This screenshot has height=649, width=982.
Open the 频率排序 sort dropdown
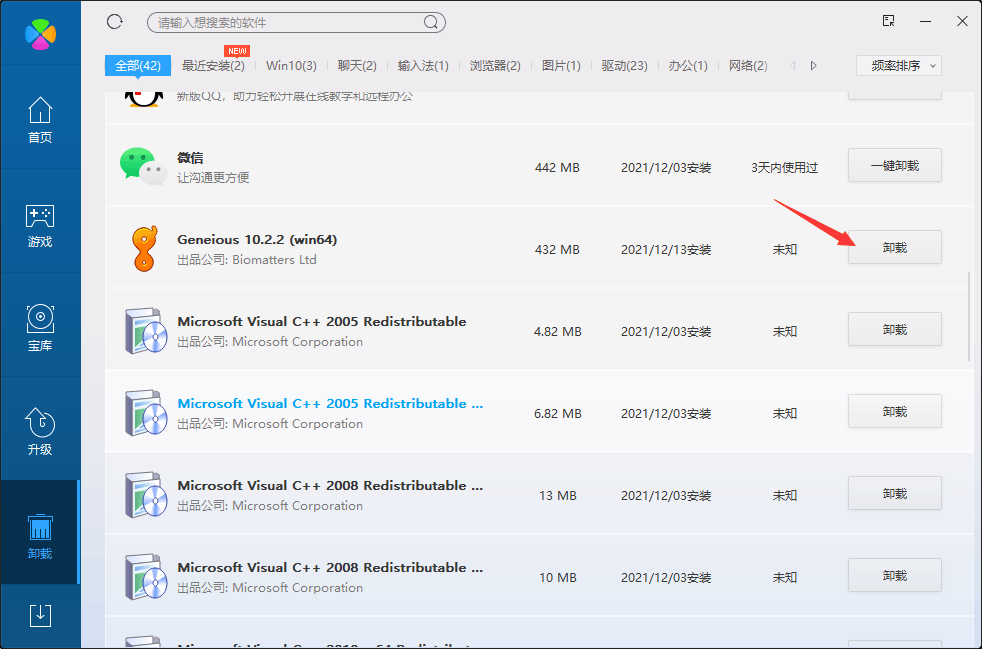tap(898, 66)
